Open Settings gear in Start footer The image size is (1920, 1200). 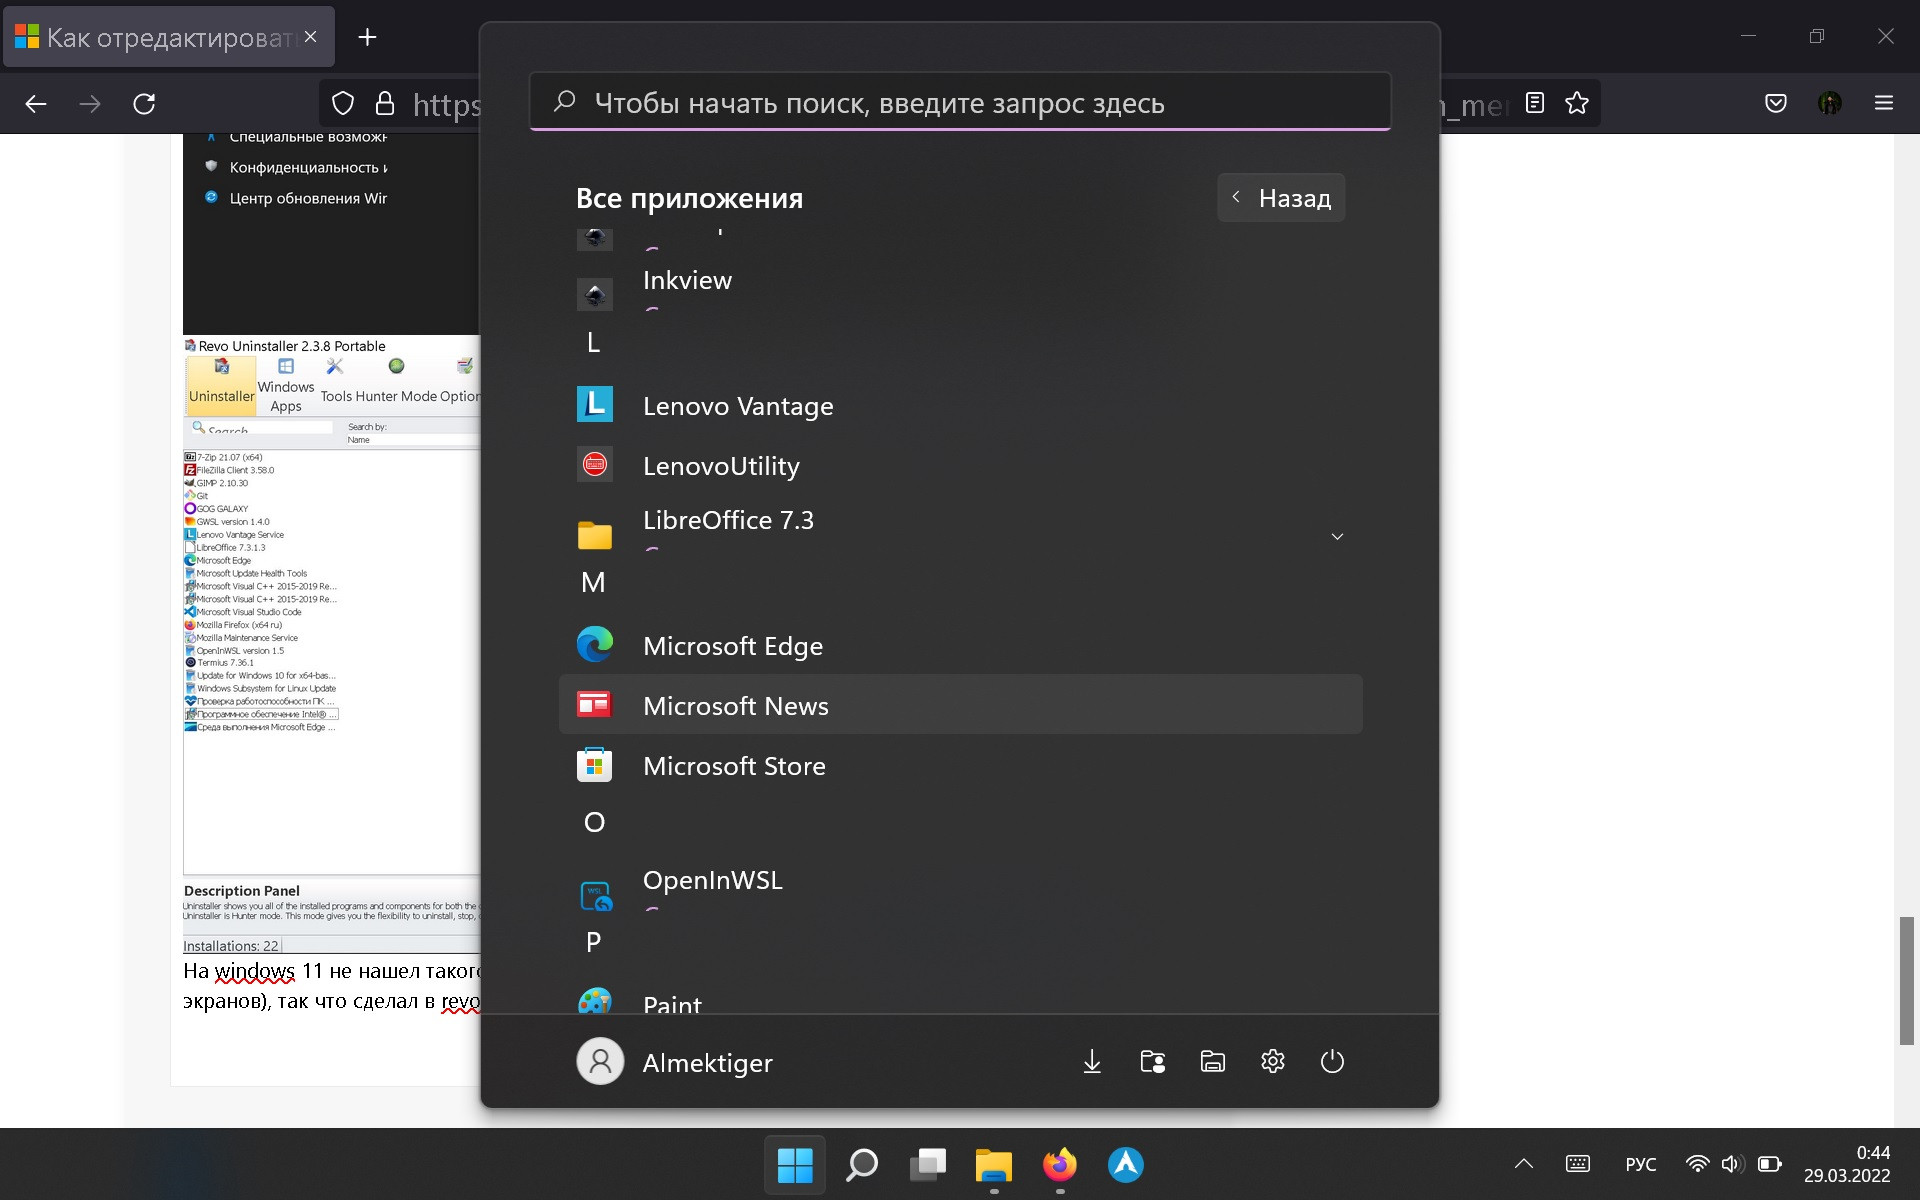(1272, 1061)
